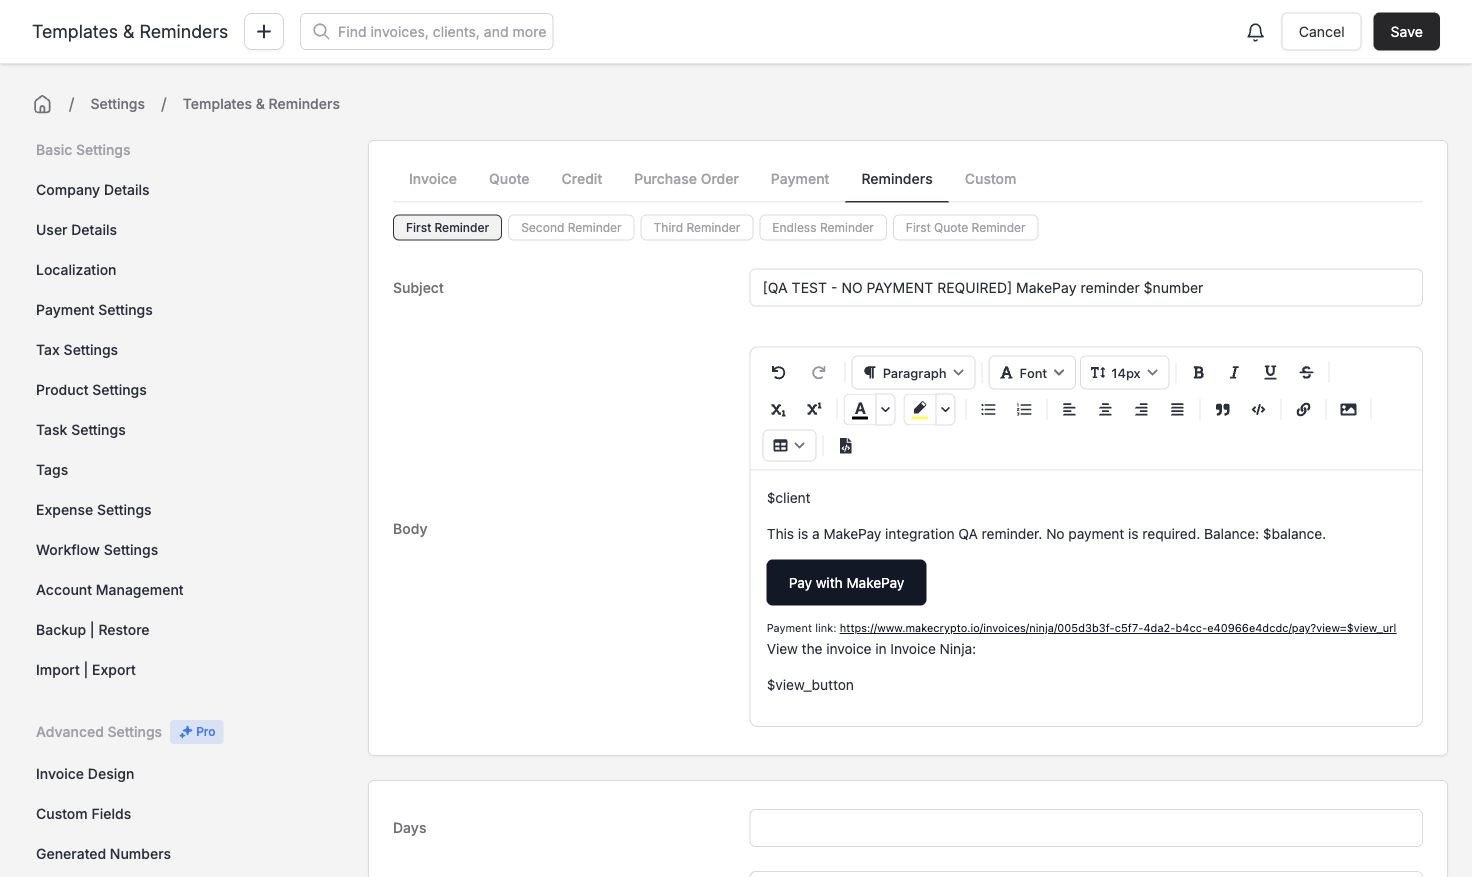1472x877 pixels.
Task: Open the code view icon
Action: pos(1258,410)
